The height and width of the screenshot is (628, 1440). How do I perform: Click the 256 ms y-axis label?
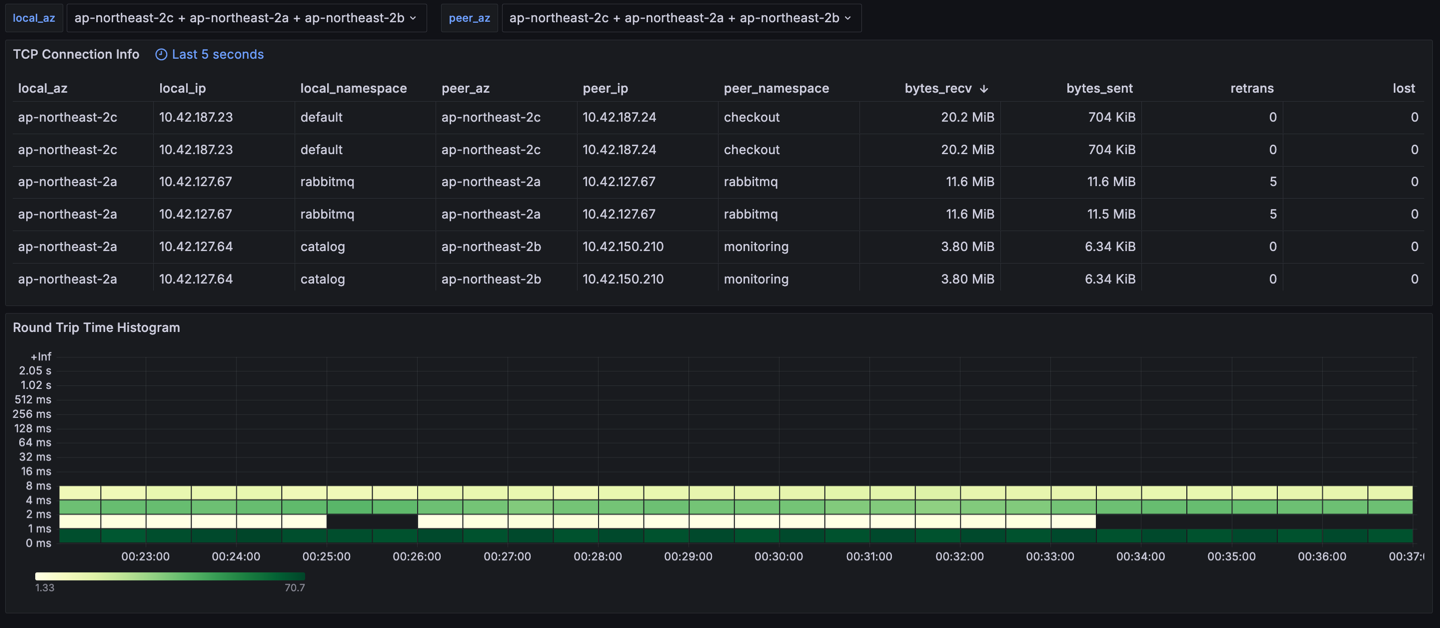point(32,414)
